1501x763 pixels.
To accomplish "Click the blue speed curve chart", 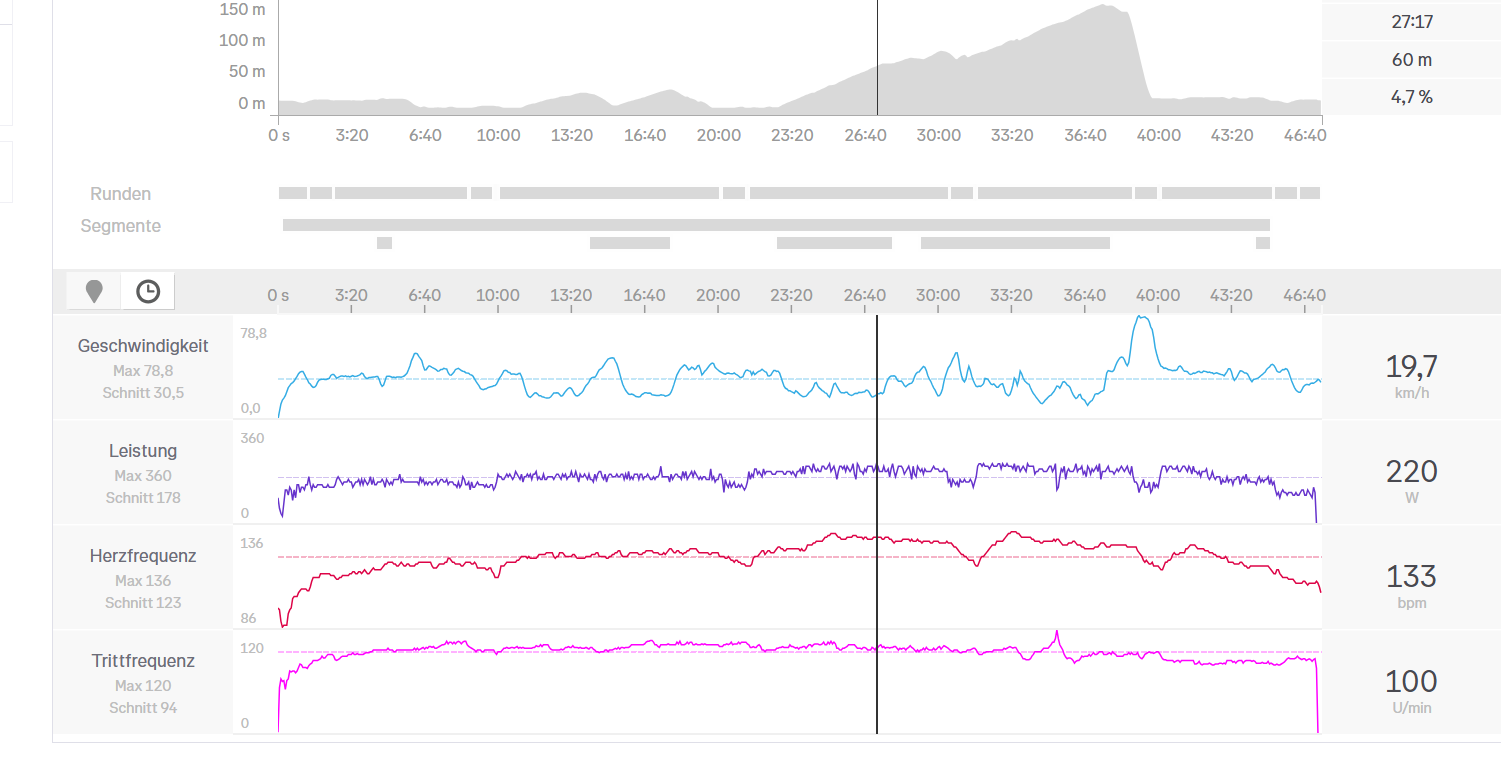I will point(799,367).
